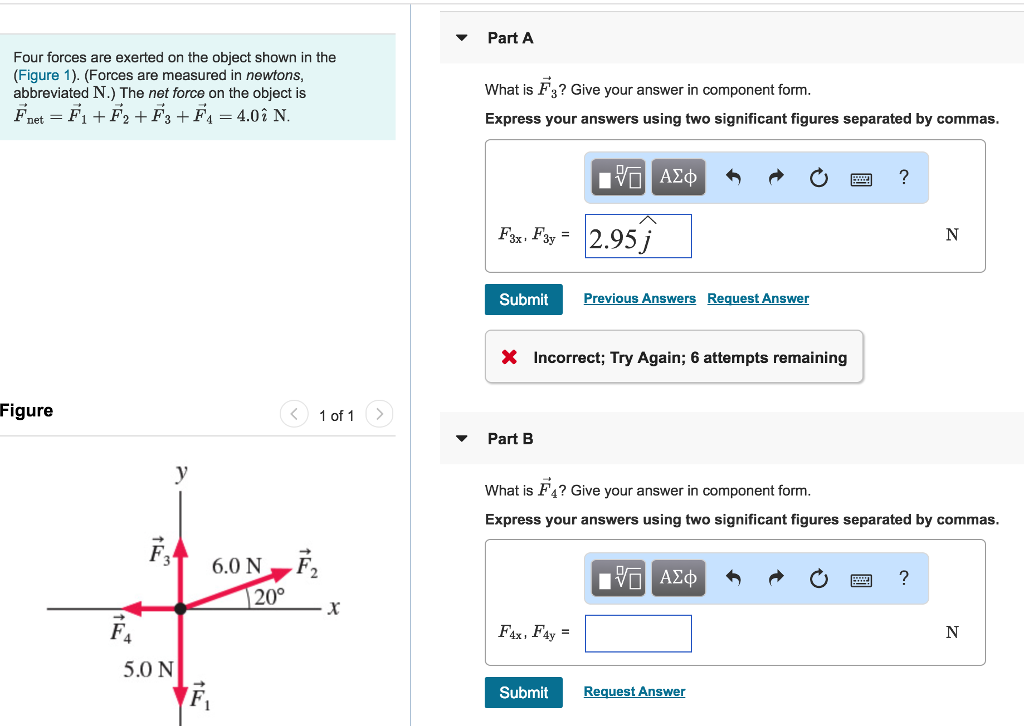This screenshot has width=1024, height=726.
Task: Undo the last entry in Part A editor
Action: click(733, 177)
